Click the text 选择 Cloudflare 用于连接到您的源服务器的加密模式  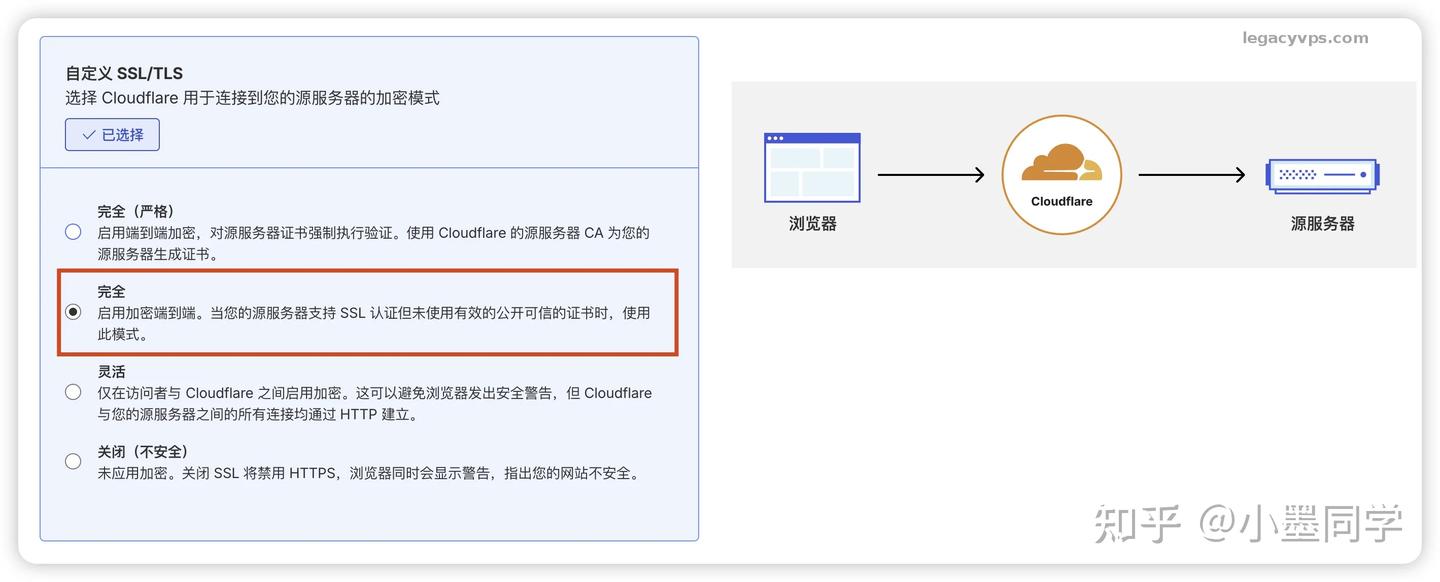pyautogui.click(x=252, y=98)
